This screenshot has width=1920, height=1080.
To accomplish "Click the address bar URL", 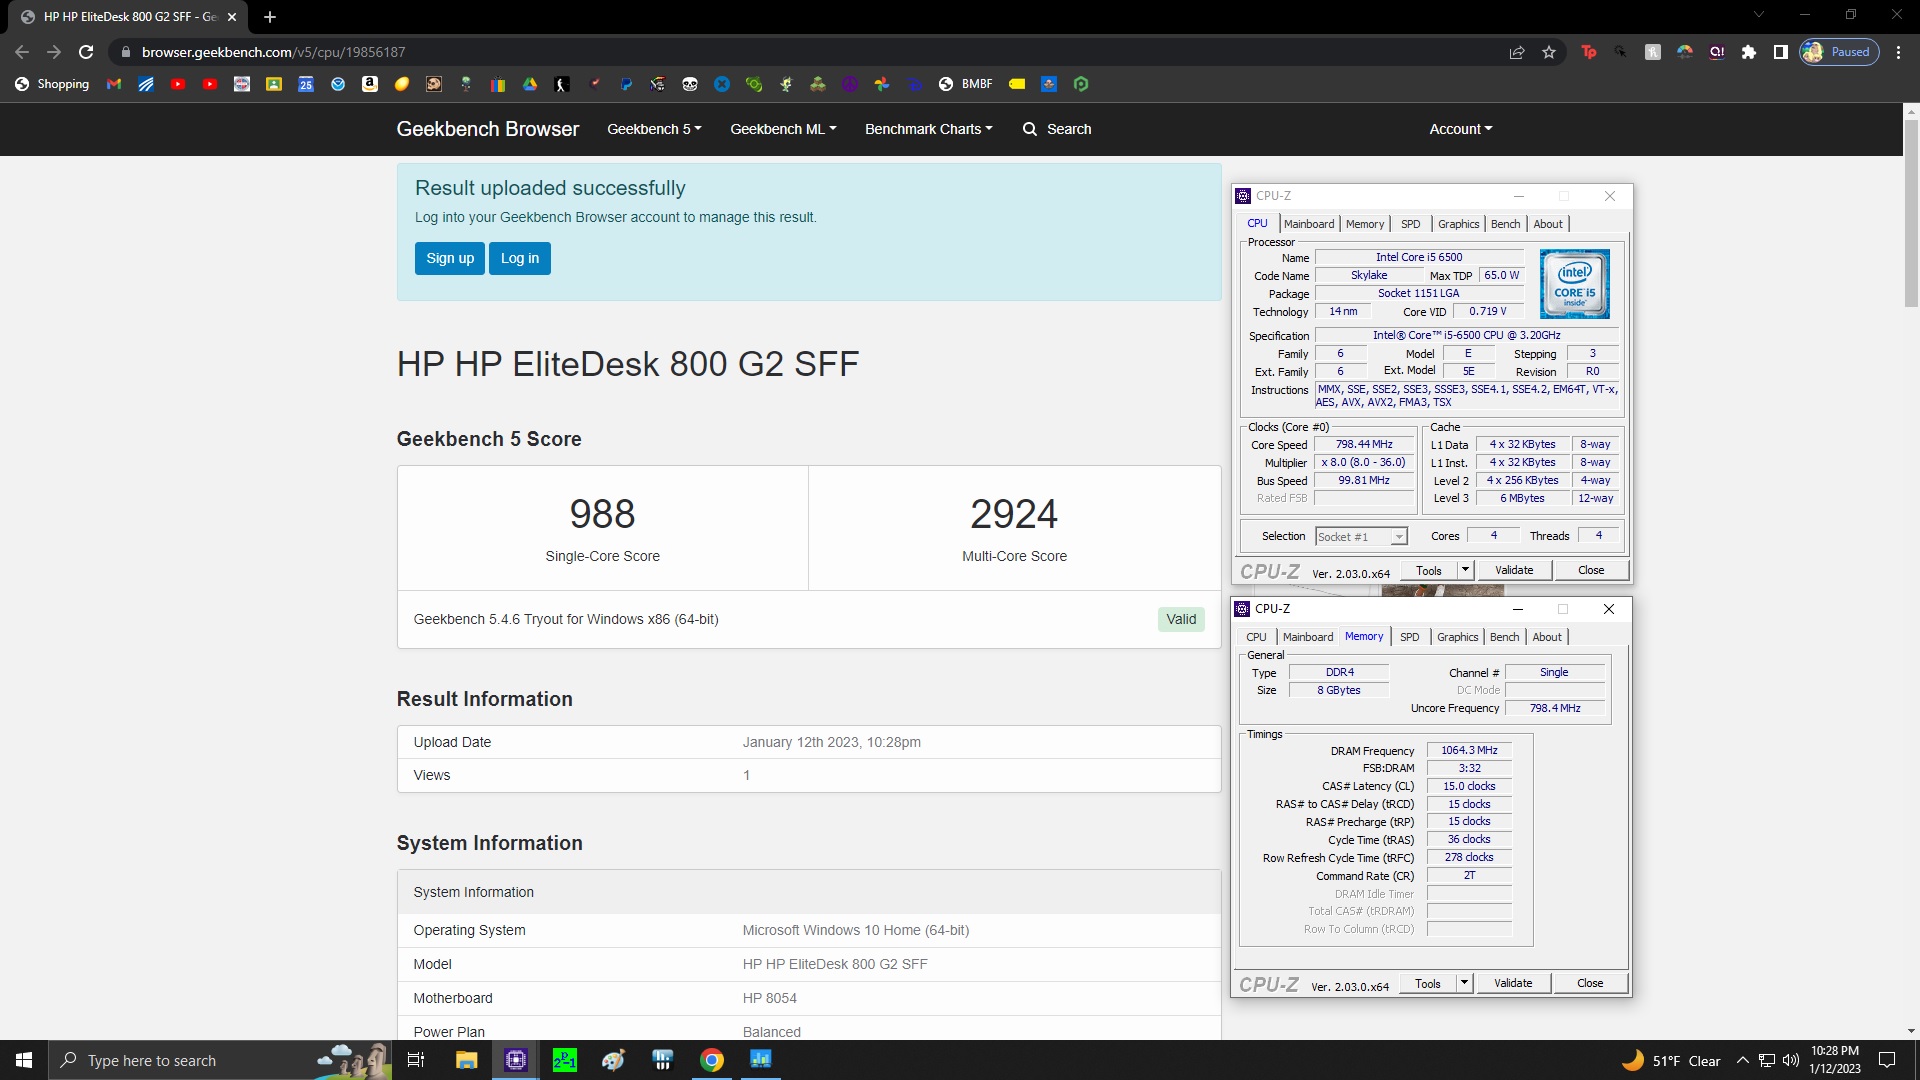I will tap(273, 52).
